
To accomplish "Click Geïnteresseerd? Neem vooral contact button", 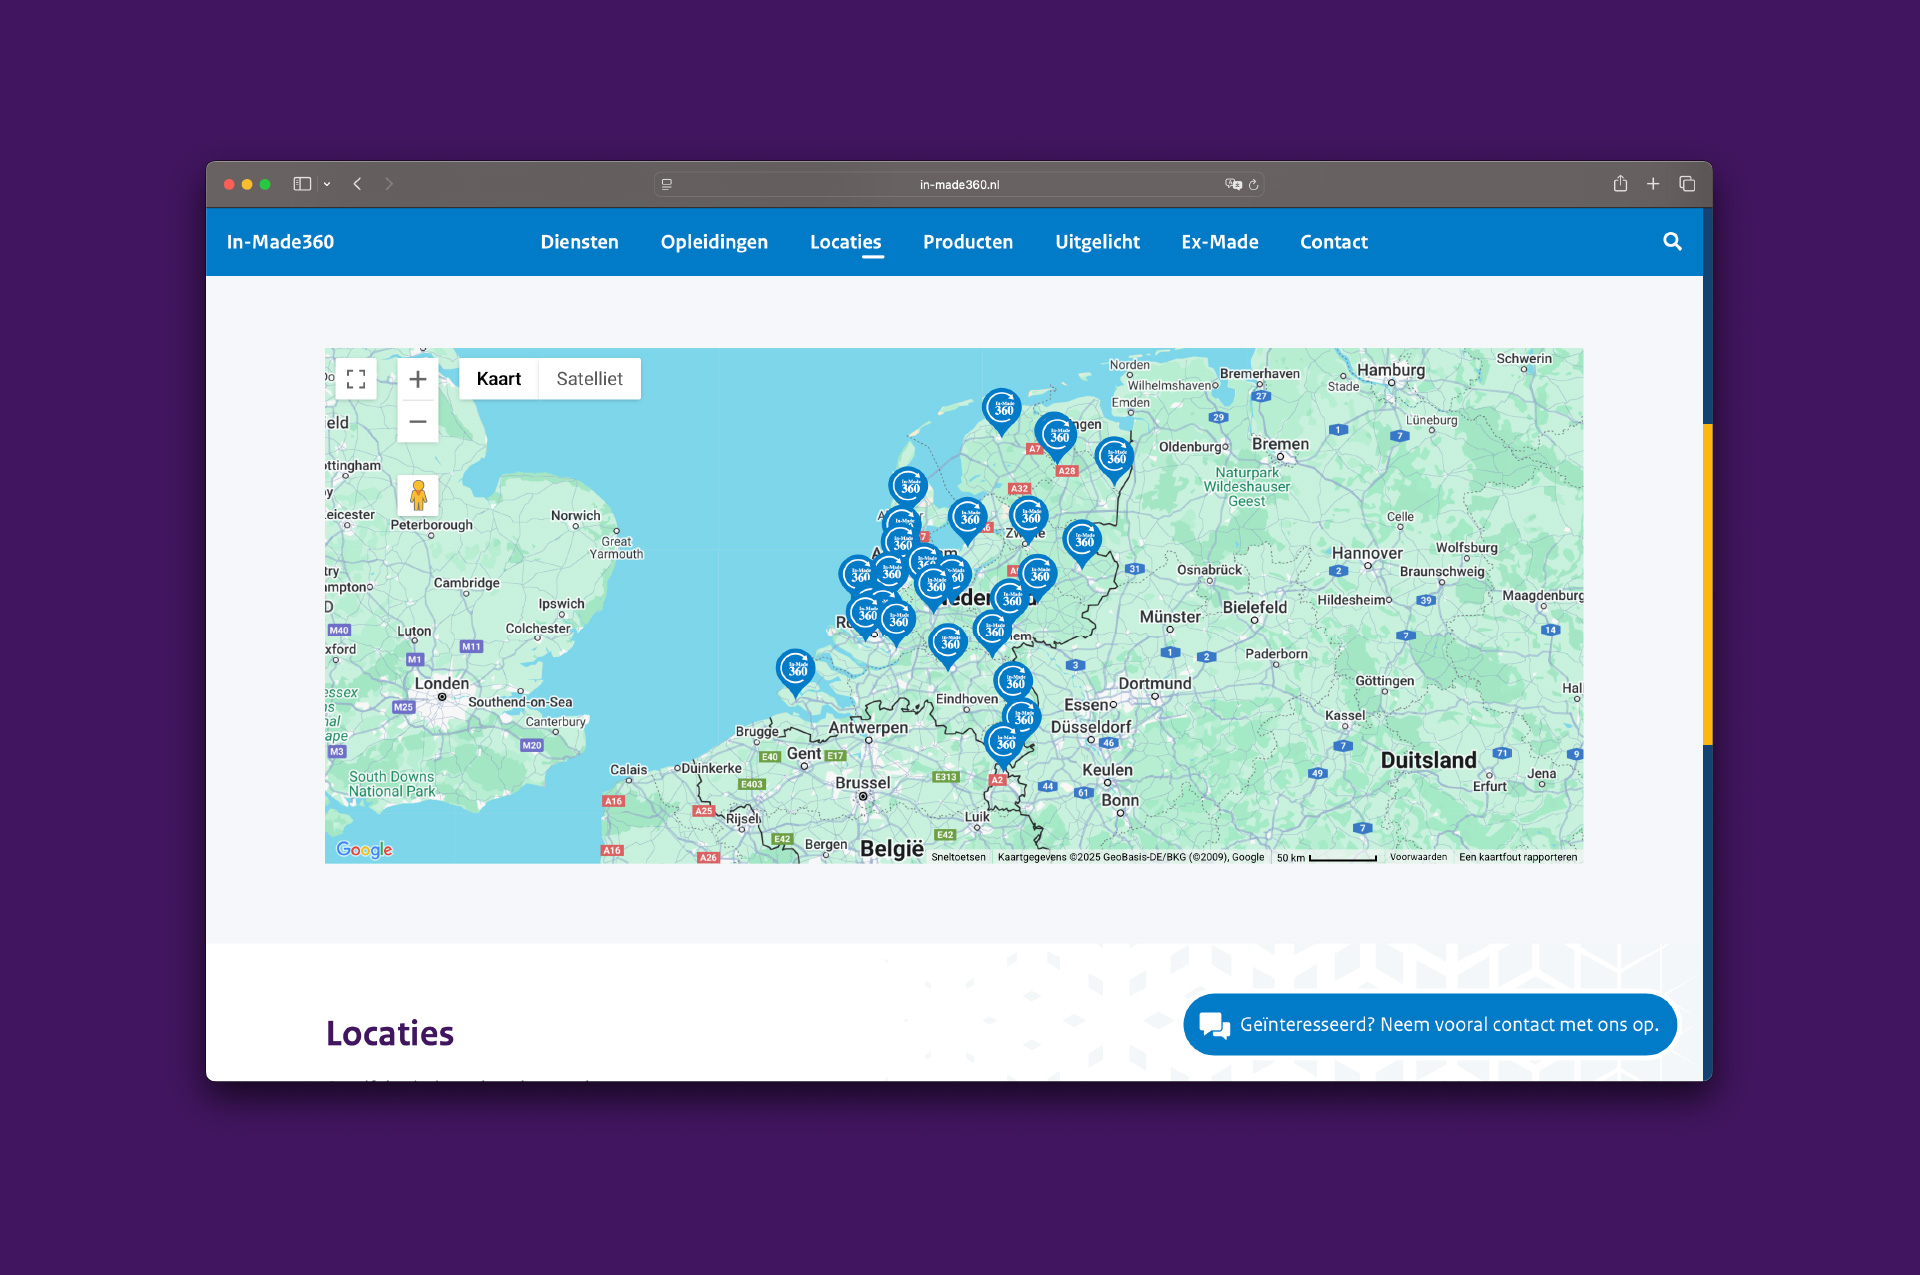I will (x=1429, y=1025).
